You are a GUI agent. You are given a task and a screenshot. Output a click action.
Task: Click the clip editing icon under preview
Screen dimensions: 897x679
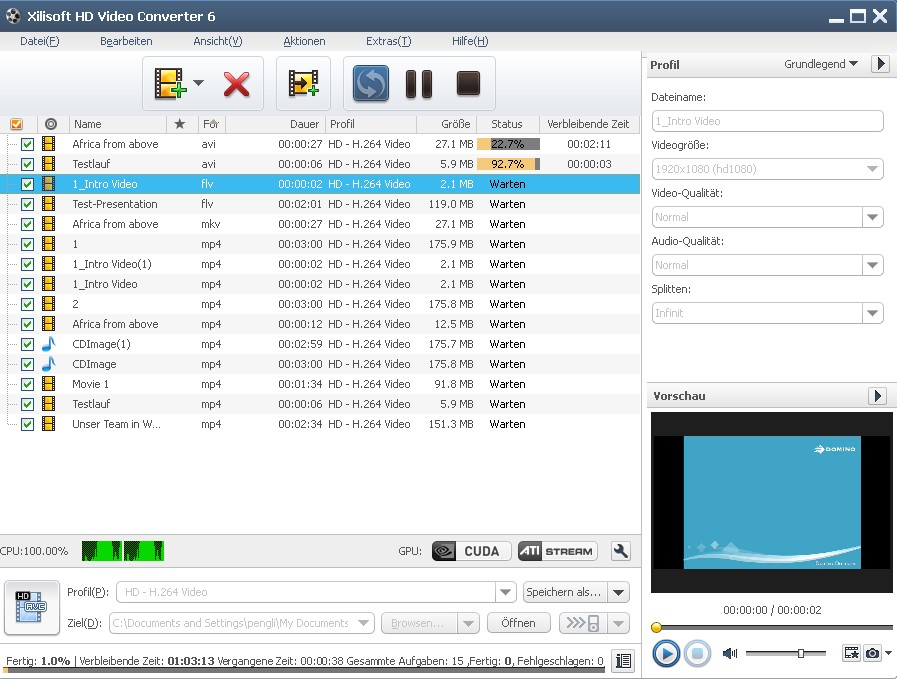pos(851,653)
